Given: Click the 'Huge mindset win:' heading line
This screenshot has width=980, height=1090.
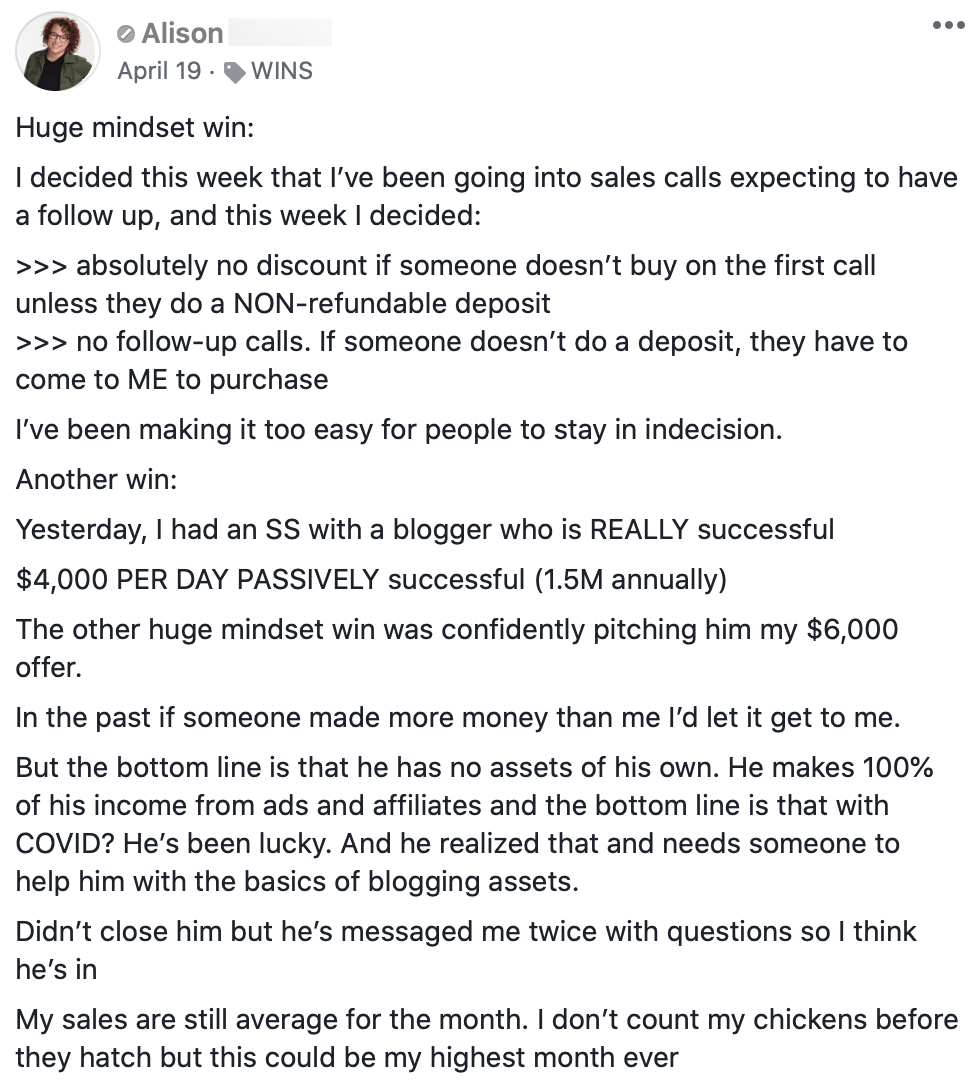Looking at the screenshot, I should [134, 129].
